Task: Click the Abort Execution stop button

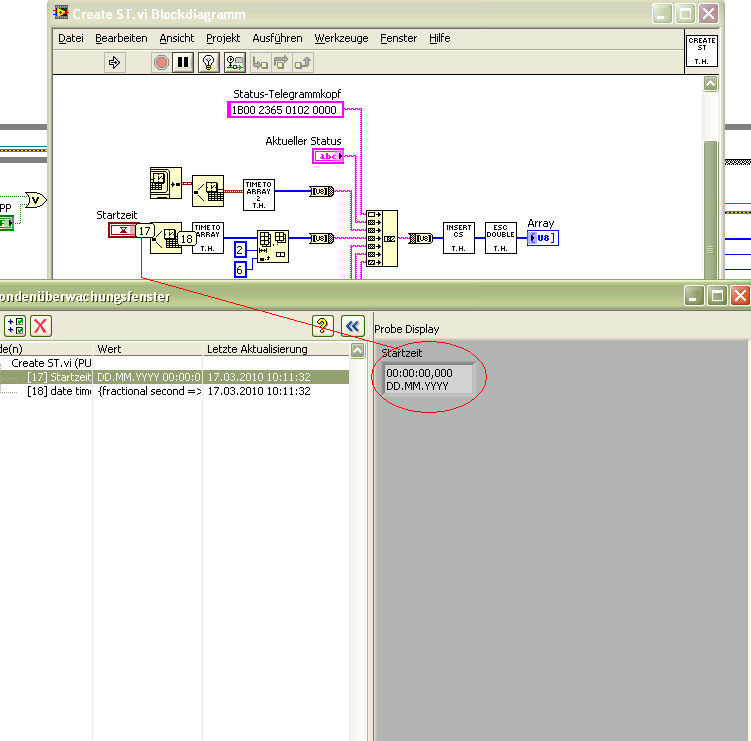Action: click(161, 63)
